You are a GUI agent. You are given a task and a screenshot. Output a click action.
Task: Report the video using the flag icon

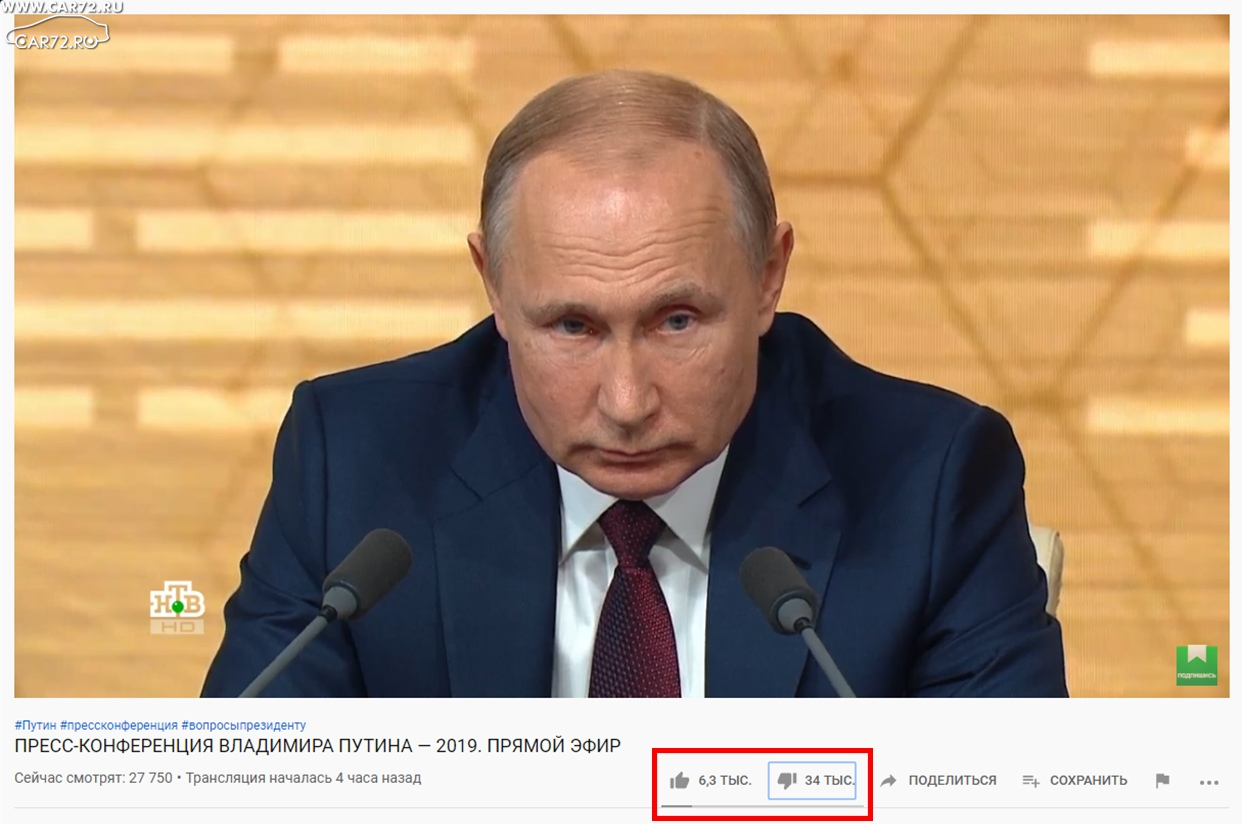click(x=1162, y=780)
